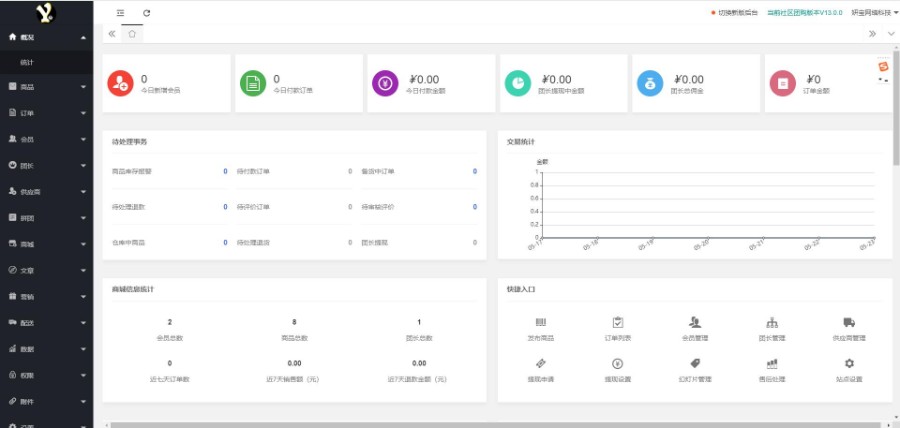Open 供应商管理 truck icon

849,322
